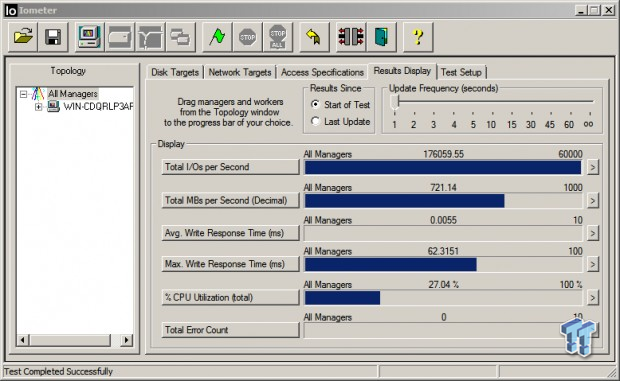Select Last Update radio button
Image resolution: width=620 pixels, height=381 pixels.
click(315, 121)
